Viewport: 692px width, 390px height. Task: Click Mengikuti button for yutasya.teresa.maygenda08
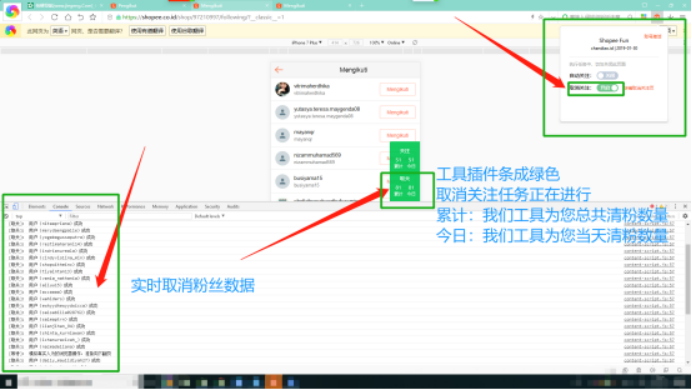[x=397, y=112]
